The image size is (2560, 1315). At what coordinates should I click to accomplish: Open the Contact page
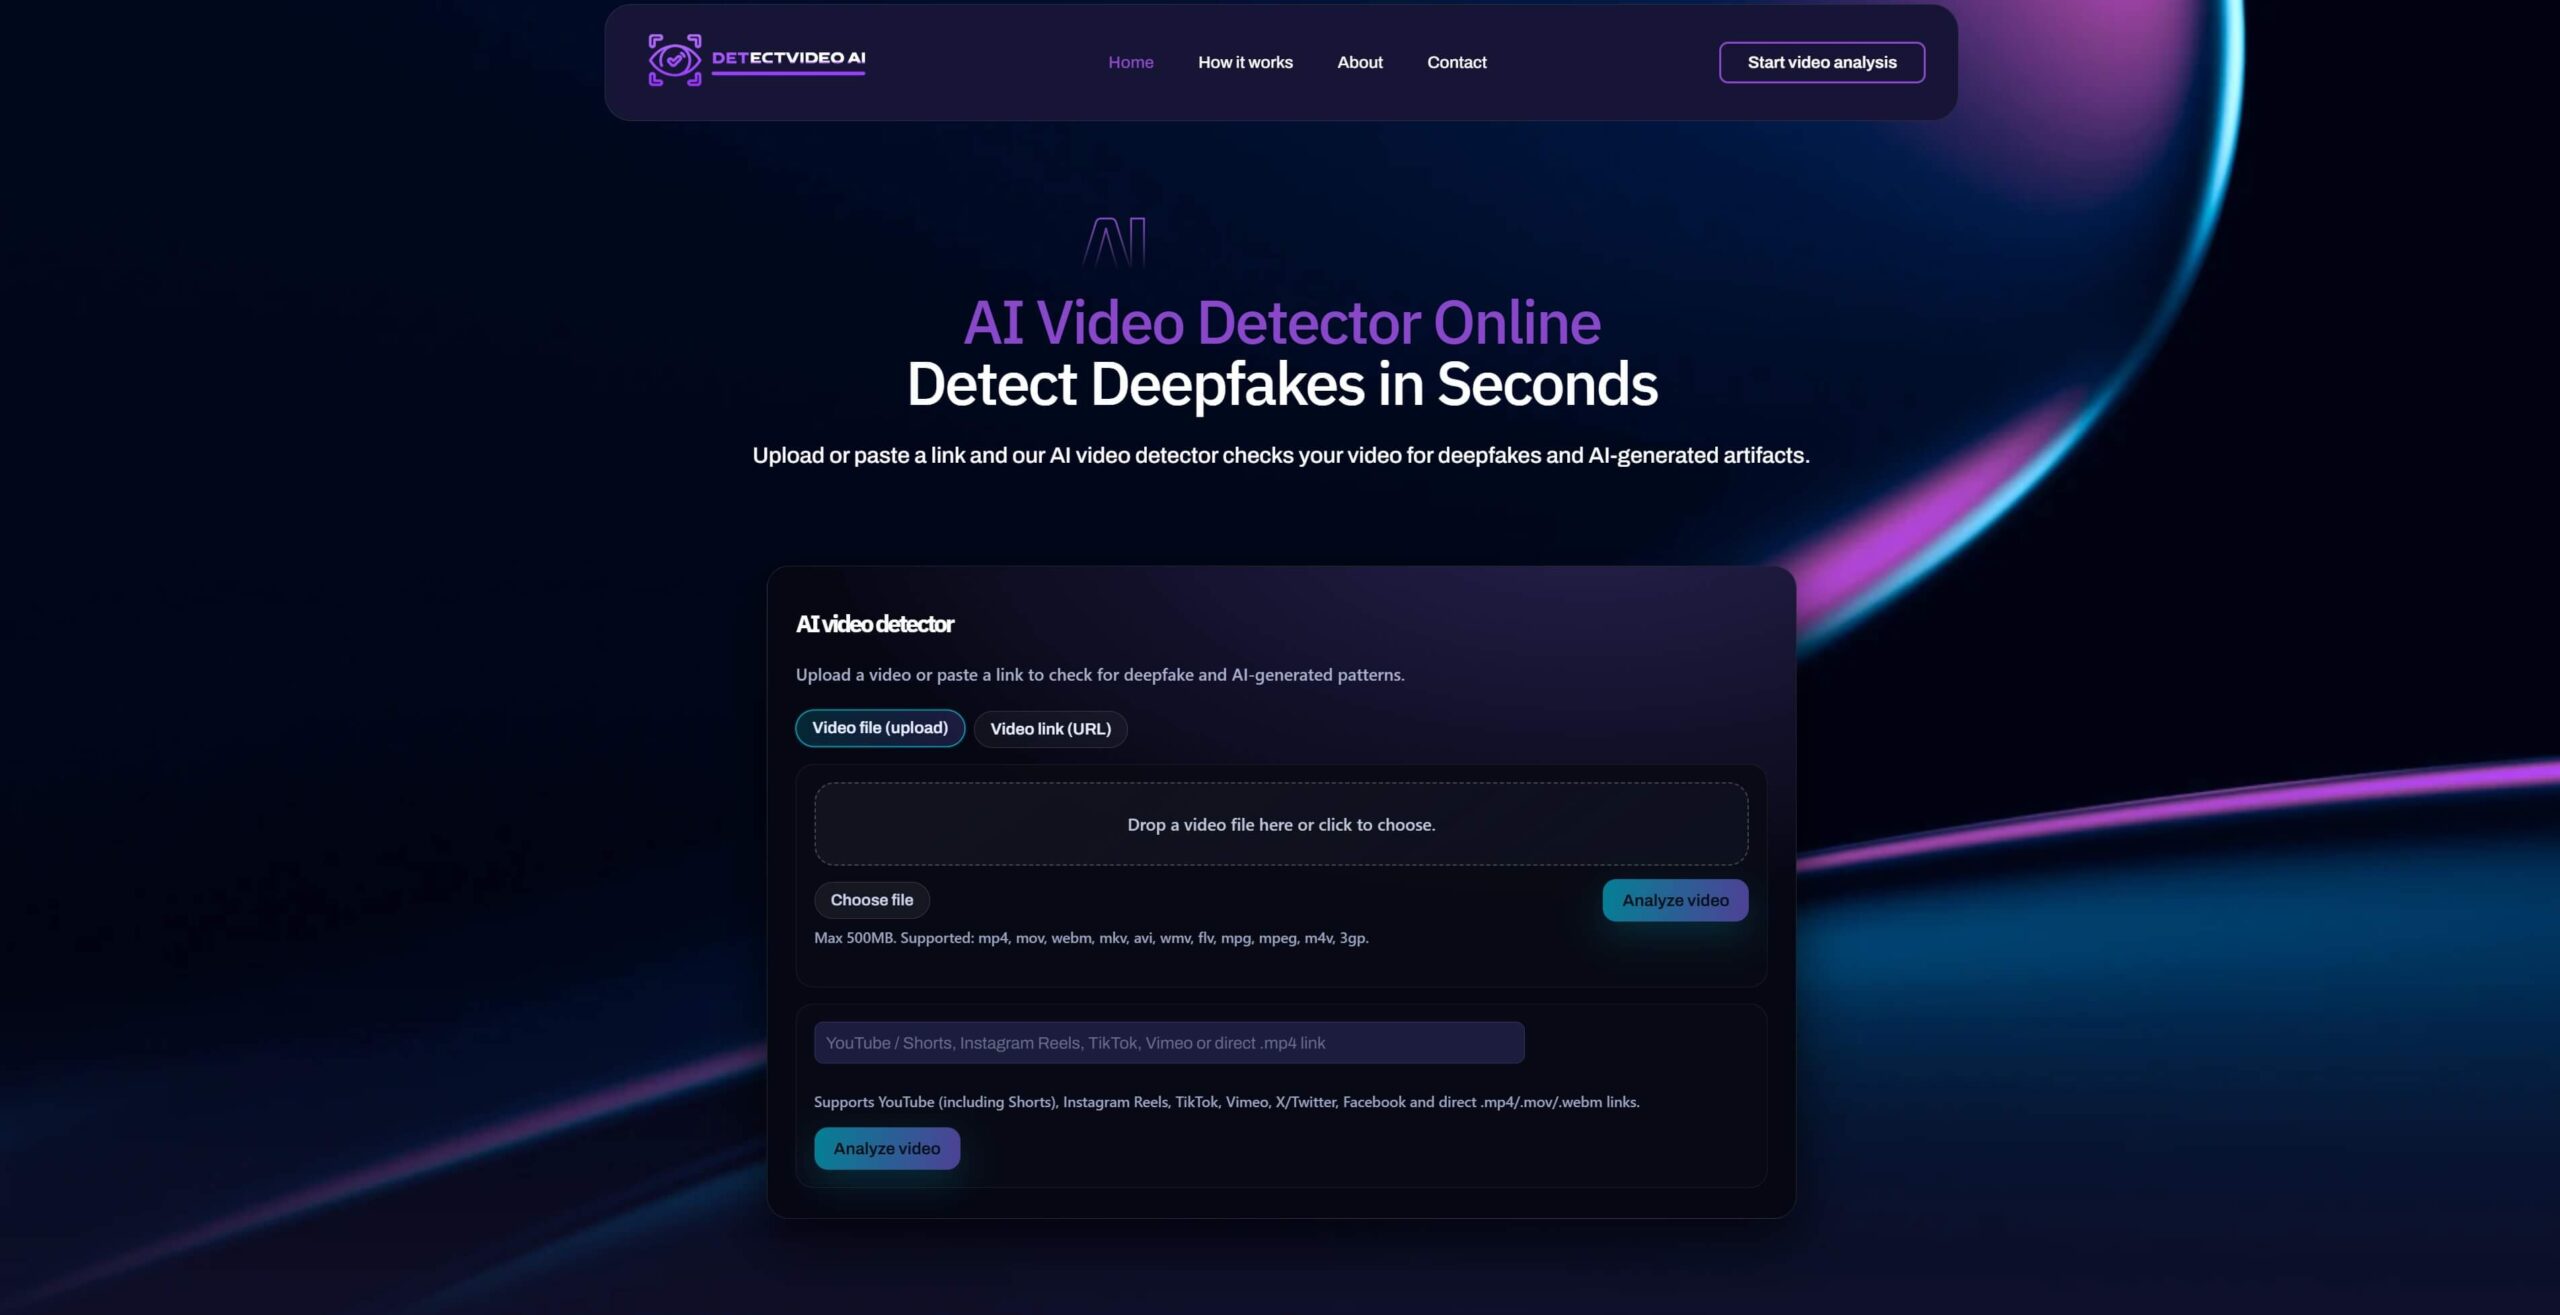pyautogui.click(x=1457, y=61)
